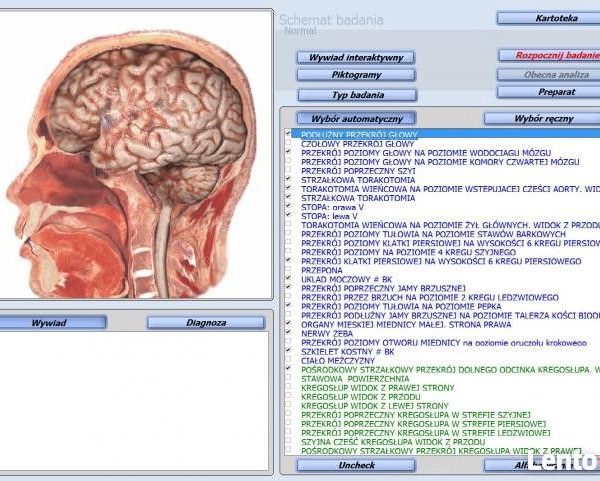
Task: Select PRZEKRÓJ POPRZECZNY KRĘGOSŁUPA W STREFIE LĘDŹWIOWEJ
Action: pyautogui.click(x=426, y=433)
